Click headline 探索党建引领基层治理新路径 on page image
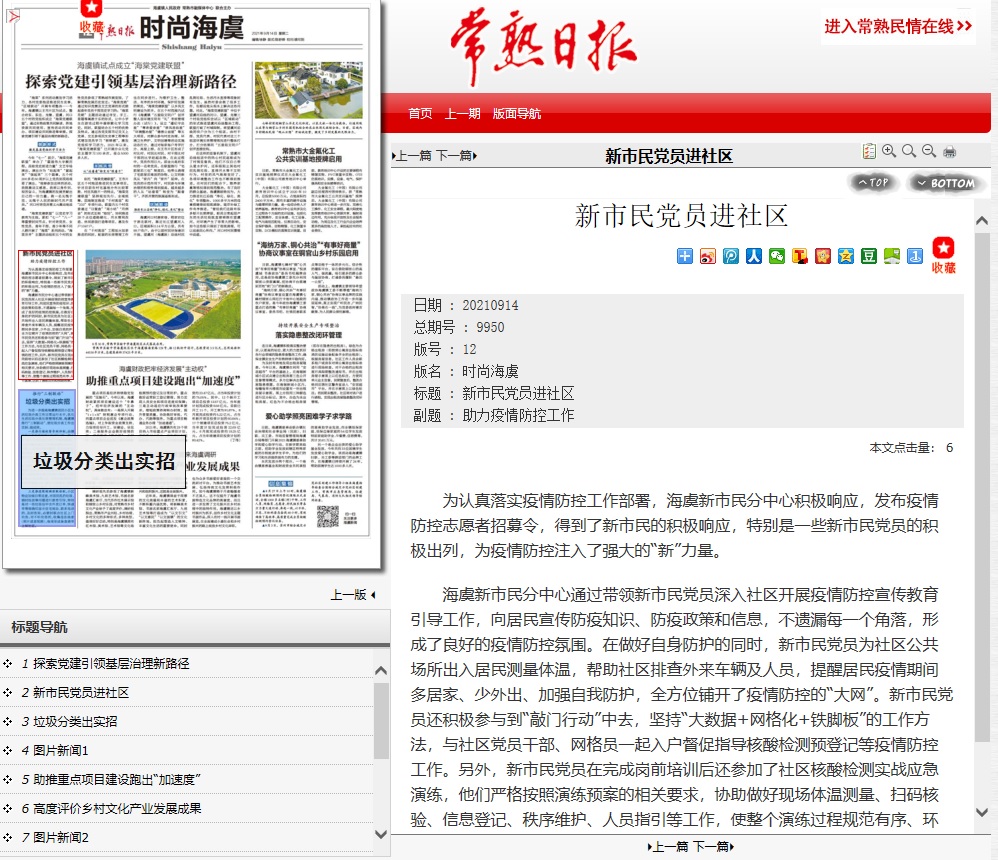Screen dimensions: 998x860 (x=130, y=81)
